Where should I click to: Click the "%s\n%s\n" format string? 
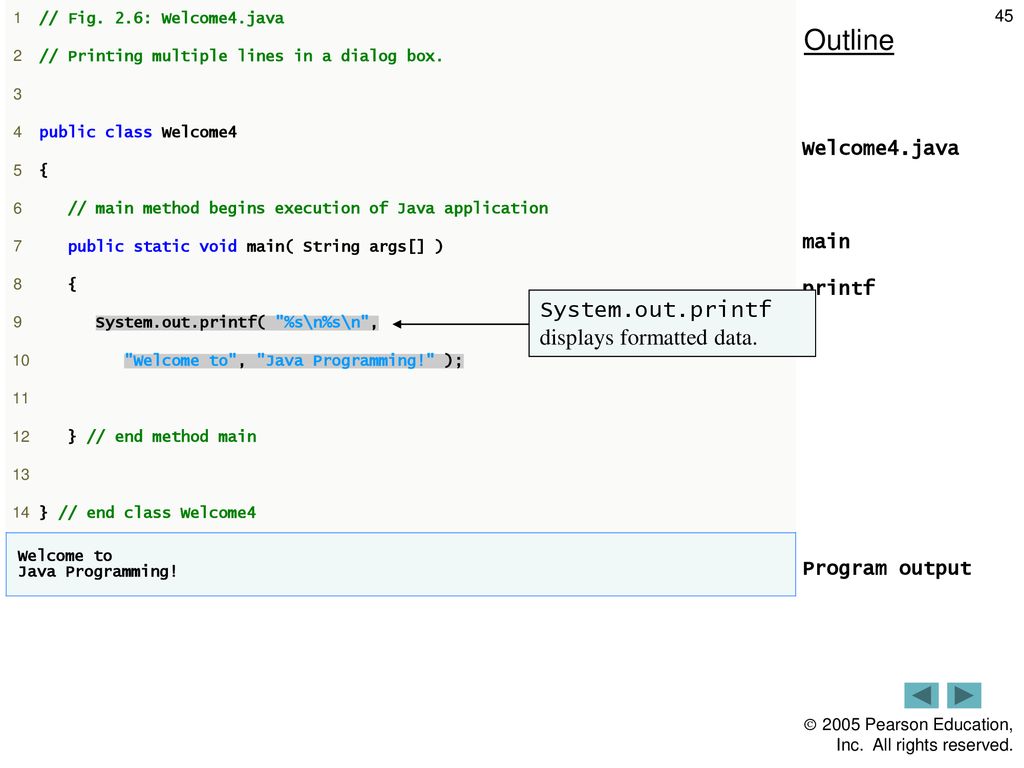pos(322,323)
